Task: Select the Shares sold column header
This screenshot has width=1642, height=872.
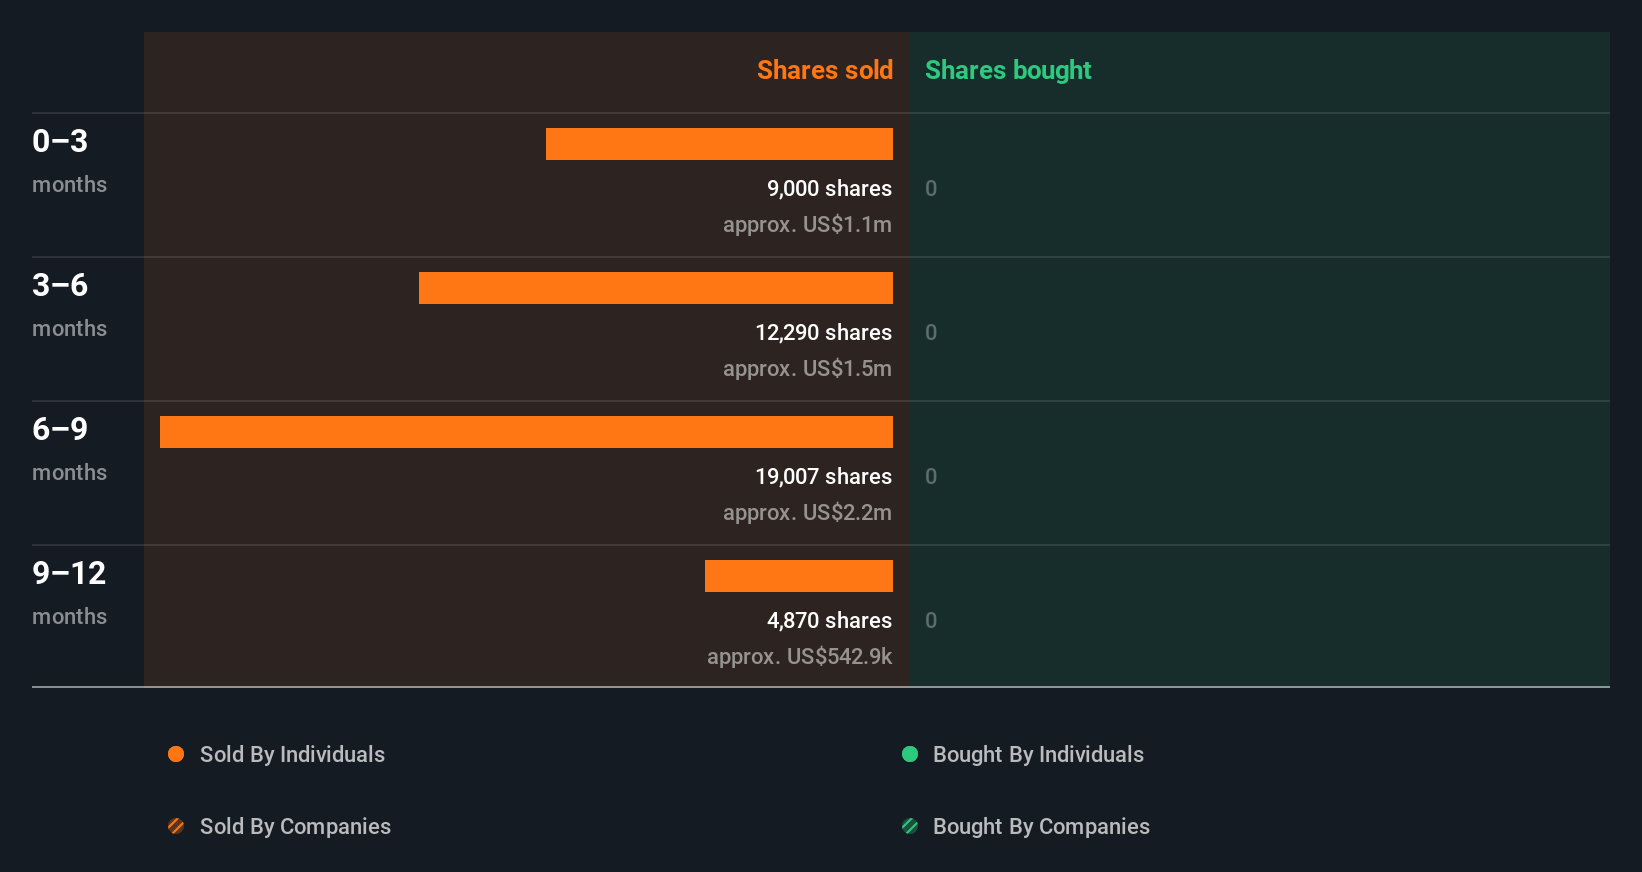Action: point(825,70)
